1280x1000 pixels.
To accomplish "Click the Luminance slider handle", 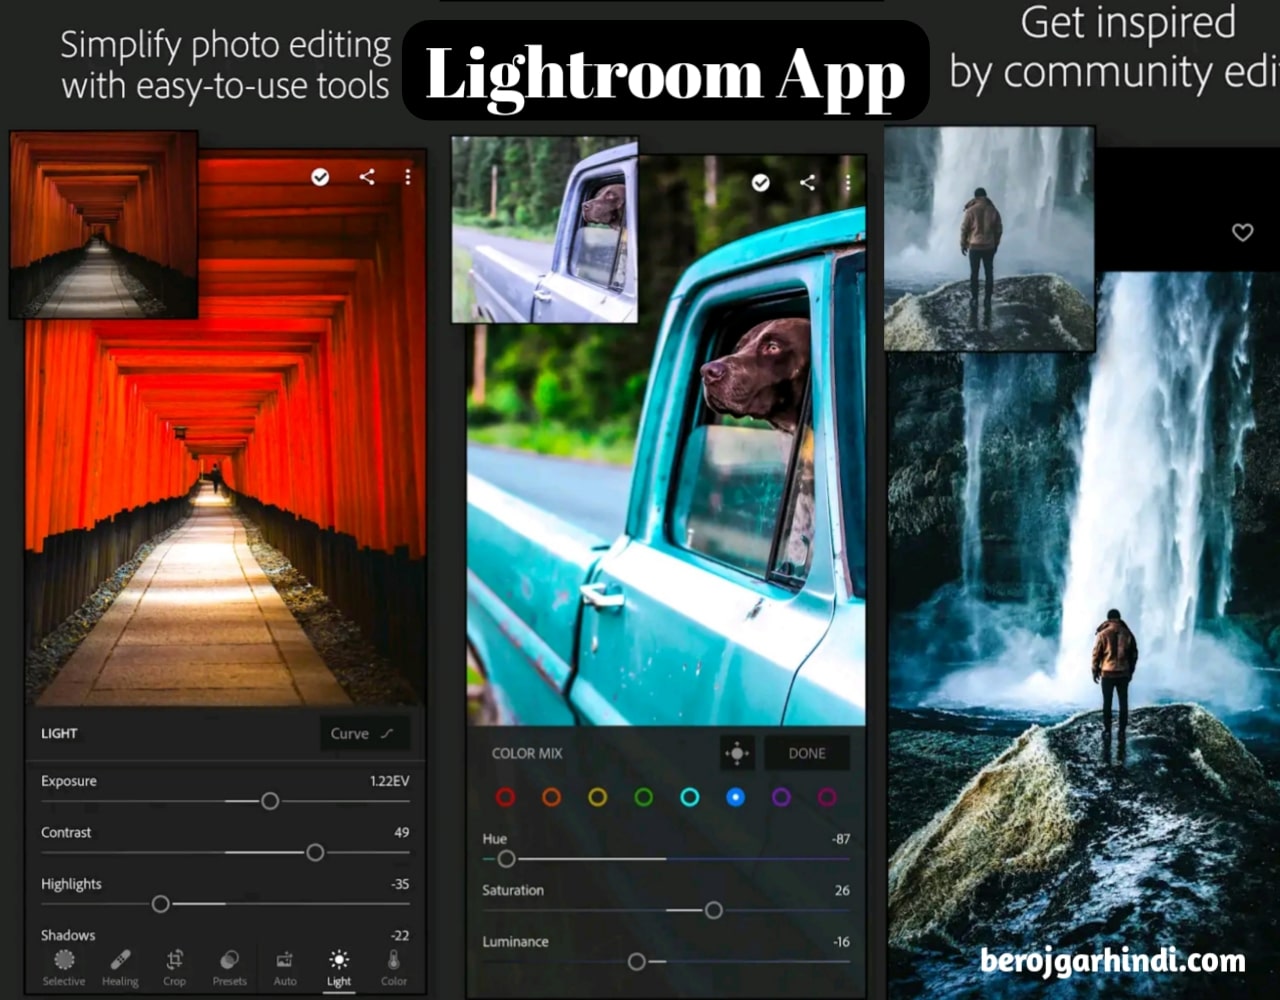I will coord(637,962).
